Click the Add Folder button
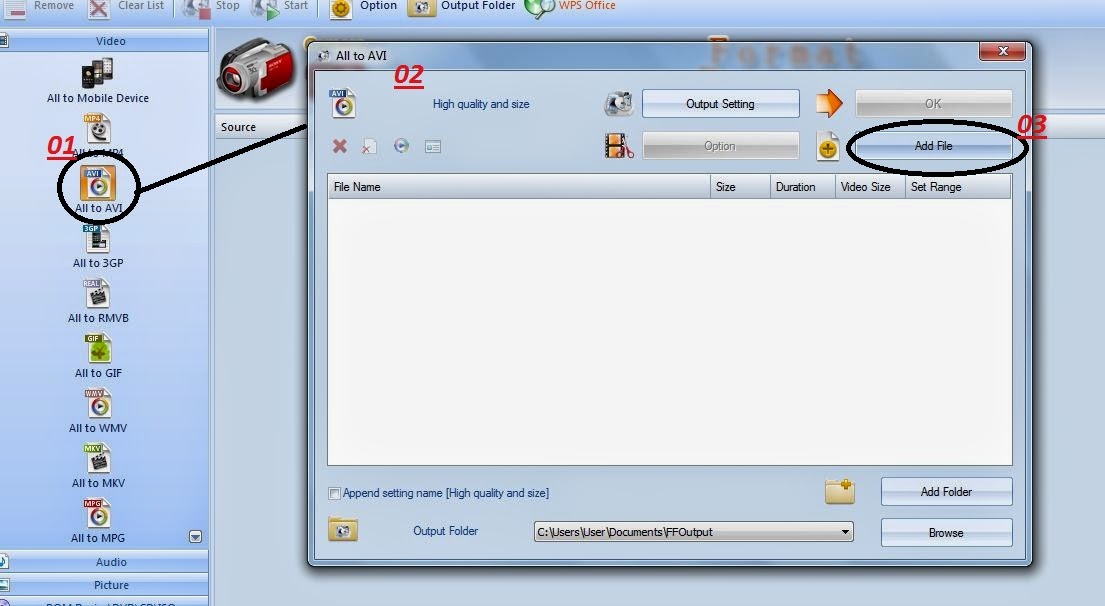The image size is (1105, 606). (946, 492)
